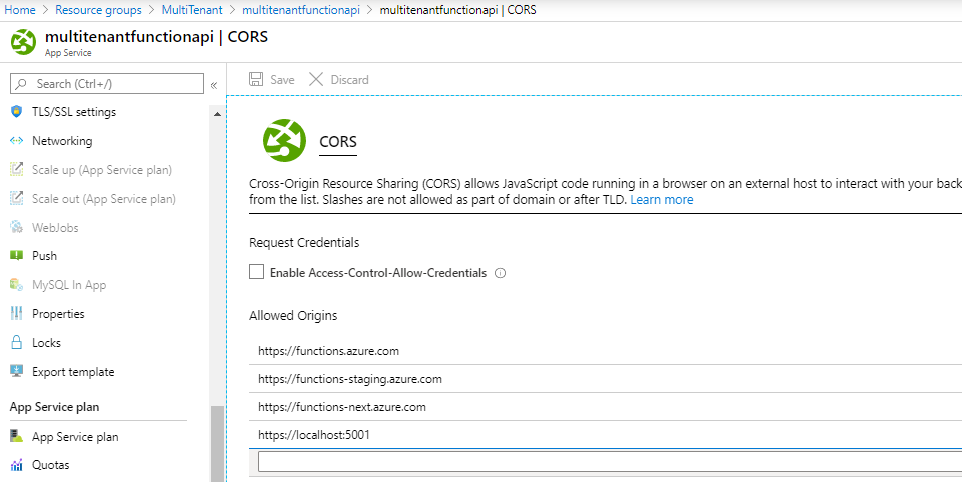
Task: Click the Allowed Origins heading
Action: [293, 315]
